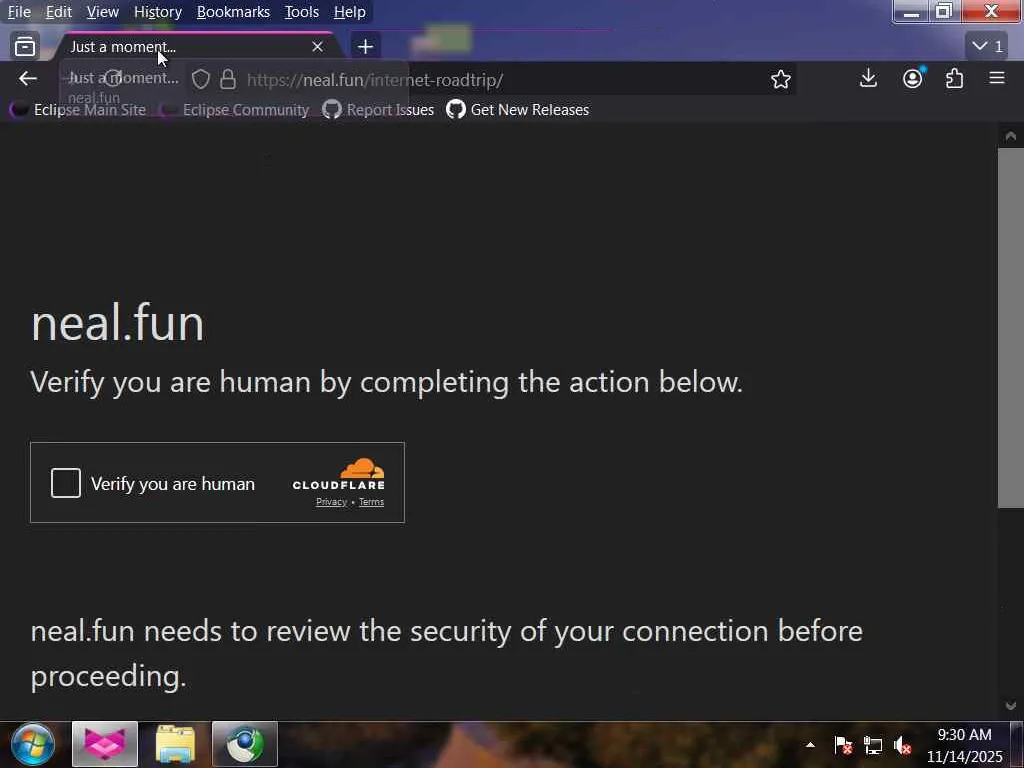Click the Action Center flag icon
The image size is (1024, 768).
842,745
